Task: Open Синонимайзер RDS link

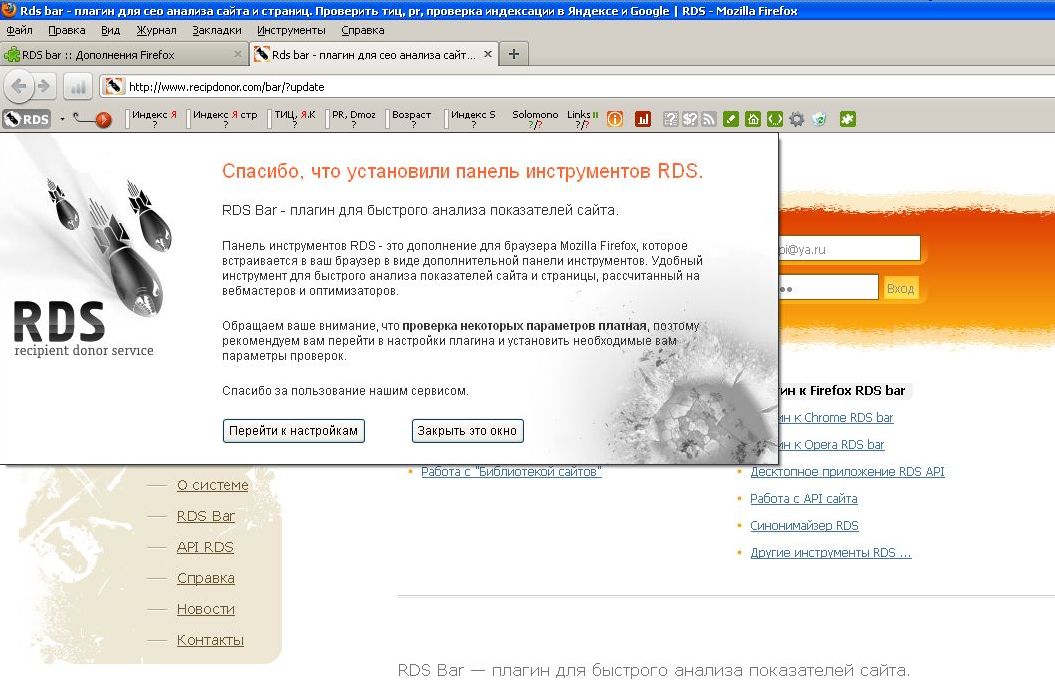Action: 804,525
